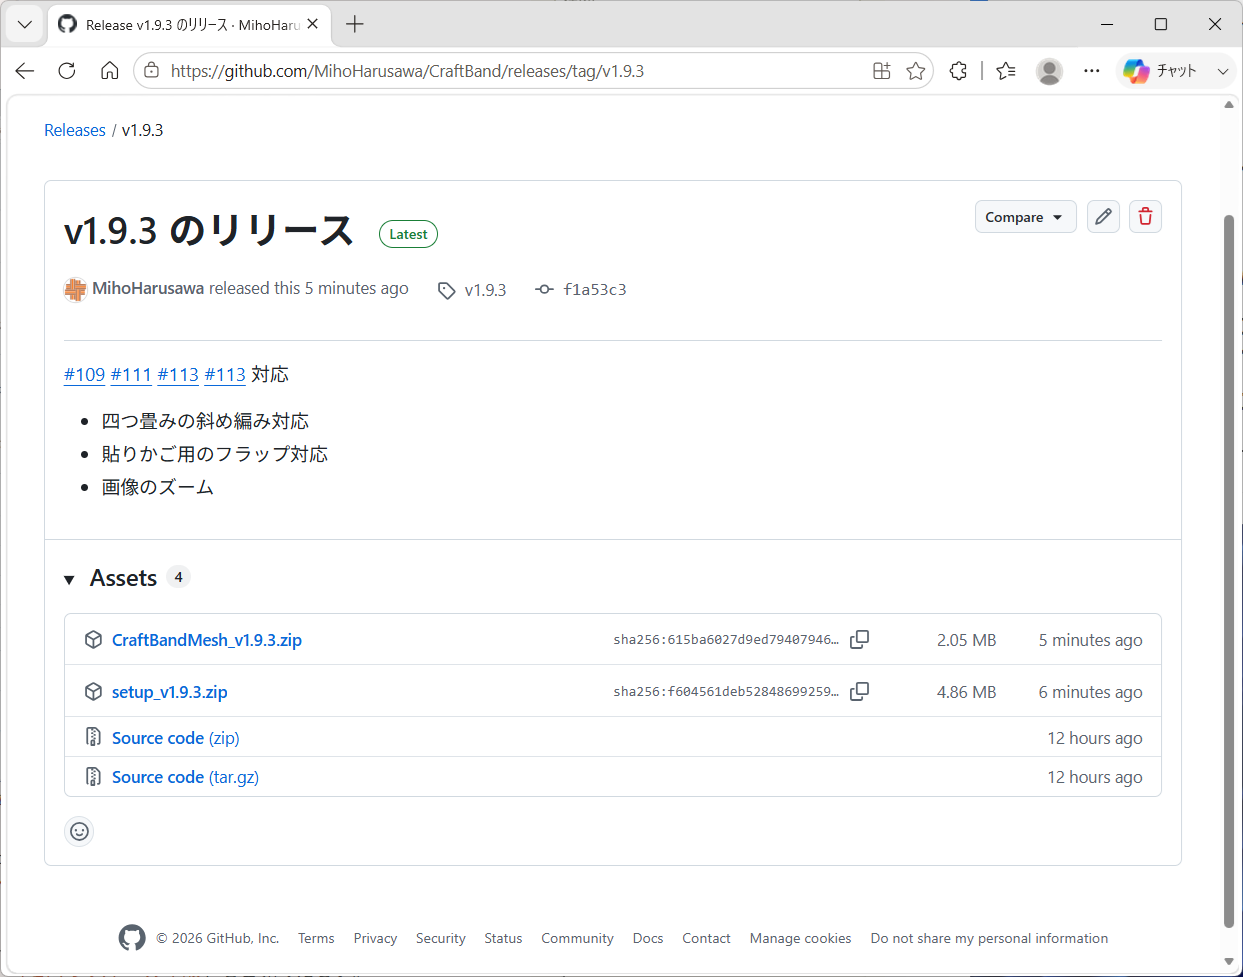Open the MihoHarusawa profile link

tap(148, 288)
